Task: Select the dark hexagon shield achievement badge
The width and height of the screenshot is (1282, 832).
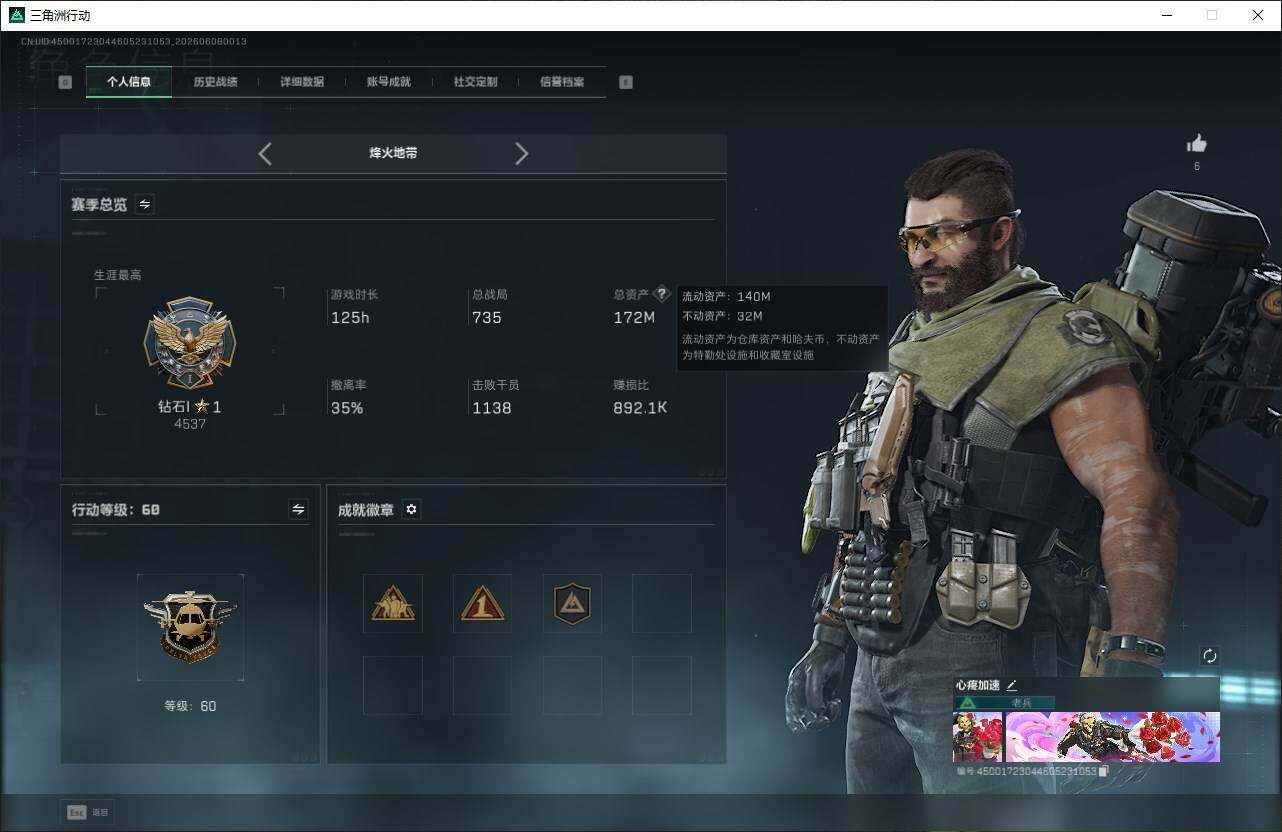Action: pos(572,603)
